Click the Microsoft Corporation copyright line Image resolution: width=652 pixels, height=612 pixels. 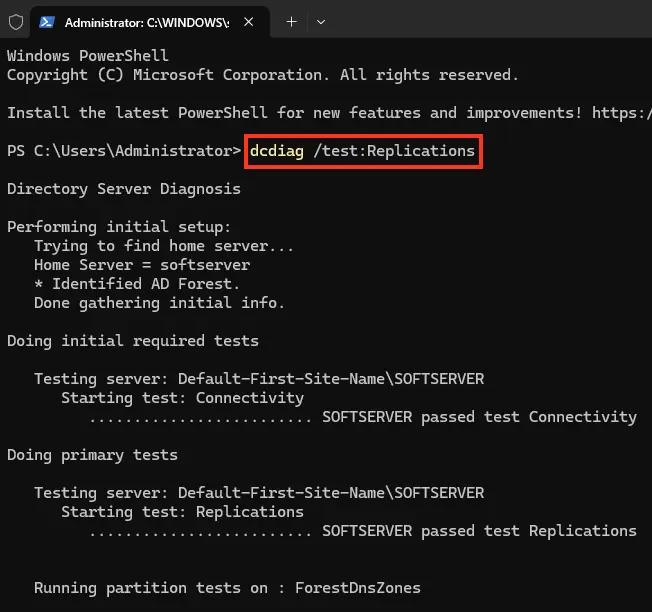pyautogui.click(x=262, y=75)
